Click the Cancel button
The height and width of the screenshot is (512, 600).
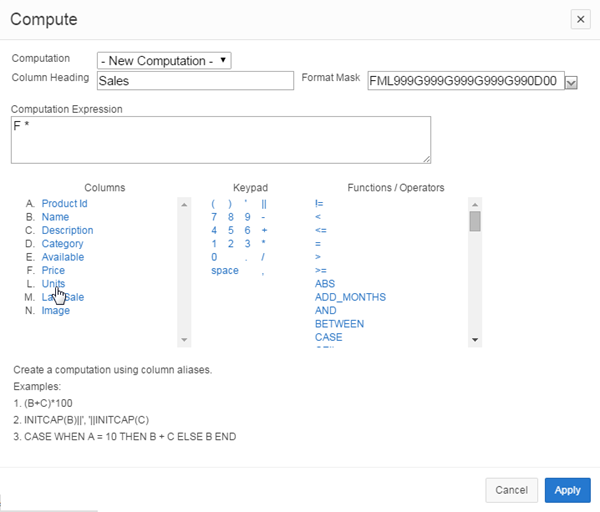pyautogui.click(x=511, y=490)
